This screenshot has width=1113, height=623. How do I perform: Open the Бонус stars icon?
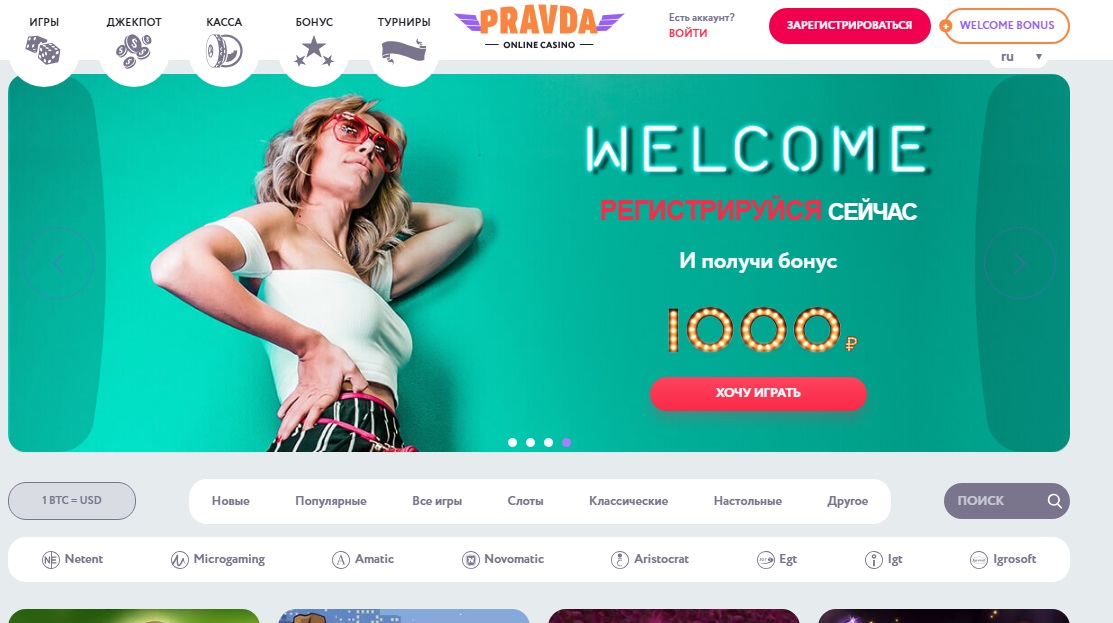[314, 51]
